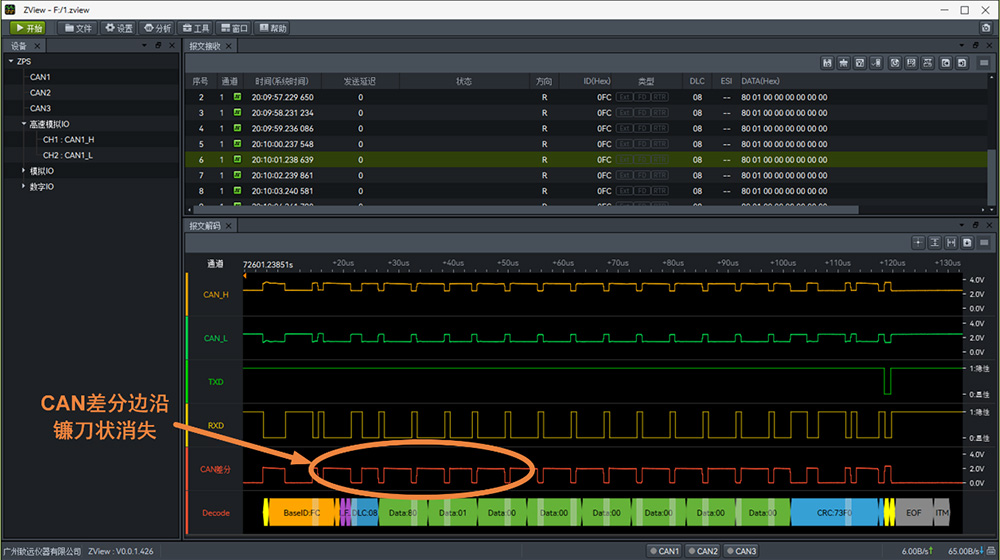Collapse the ZPS tree node

pos(11,61)
